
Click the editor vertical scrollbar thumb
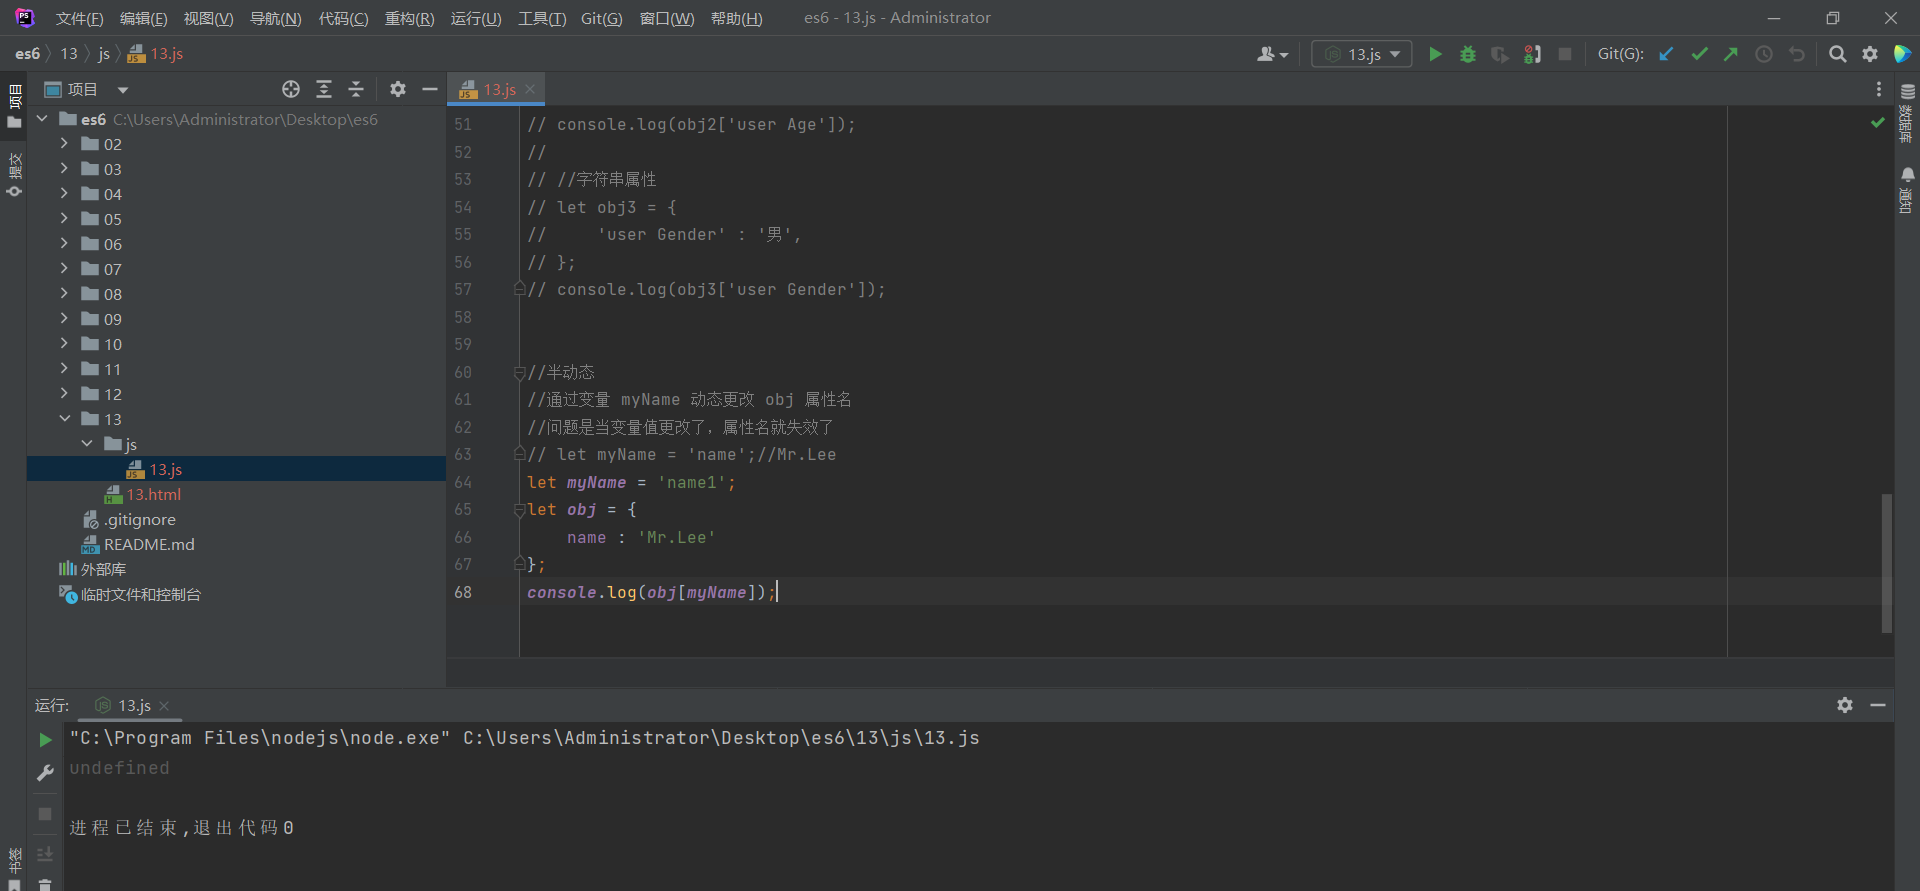click(x=1887, y=564)
